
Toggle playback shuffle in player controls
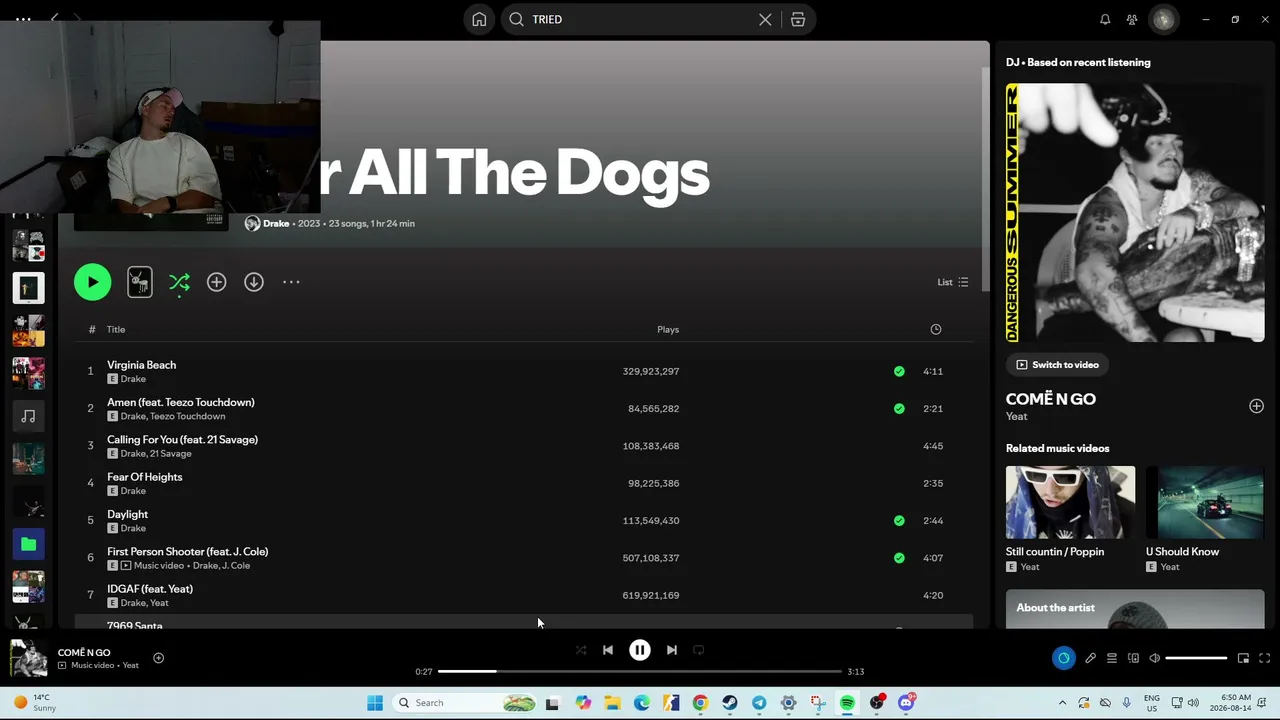(581, 650)
